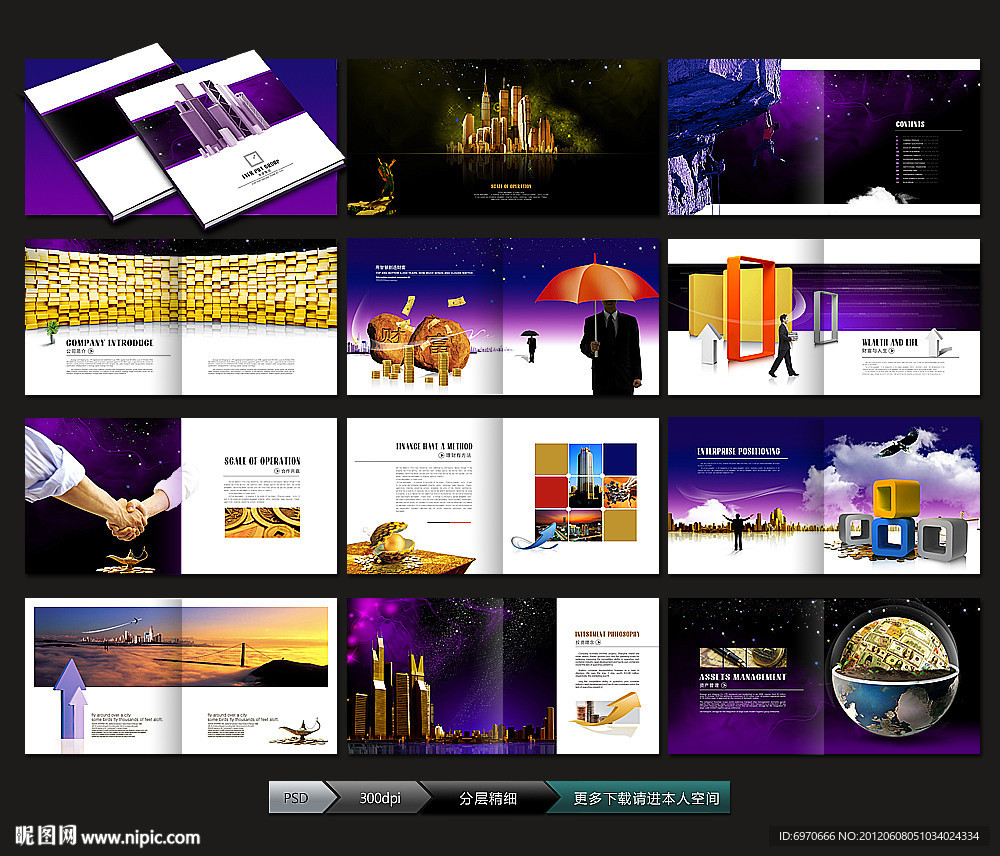Click the orange umbrella in the spread
The image size is (1000, 856).
[x=596, y=283]
